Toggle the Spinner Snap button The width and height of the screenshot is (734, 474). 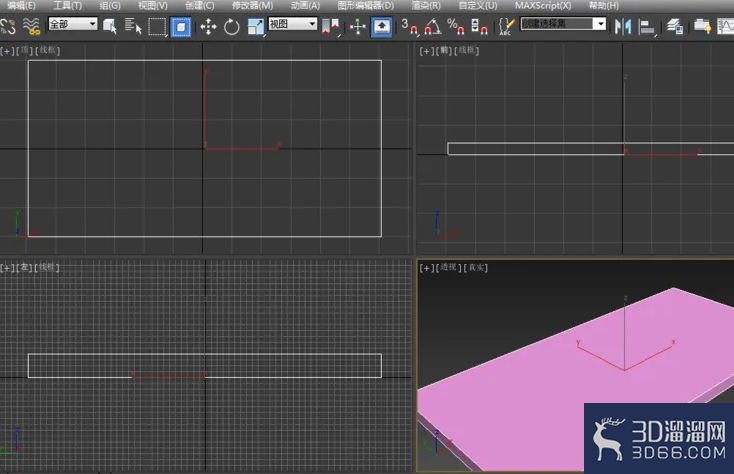pyautogui.click(x=479, y=27)
